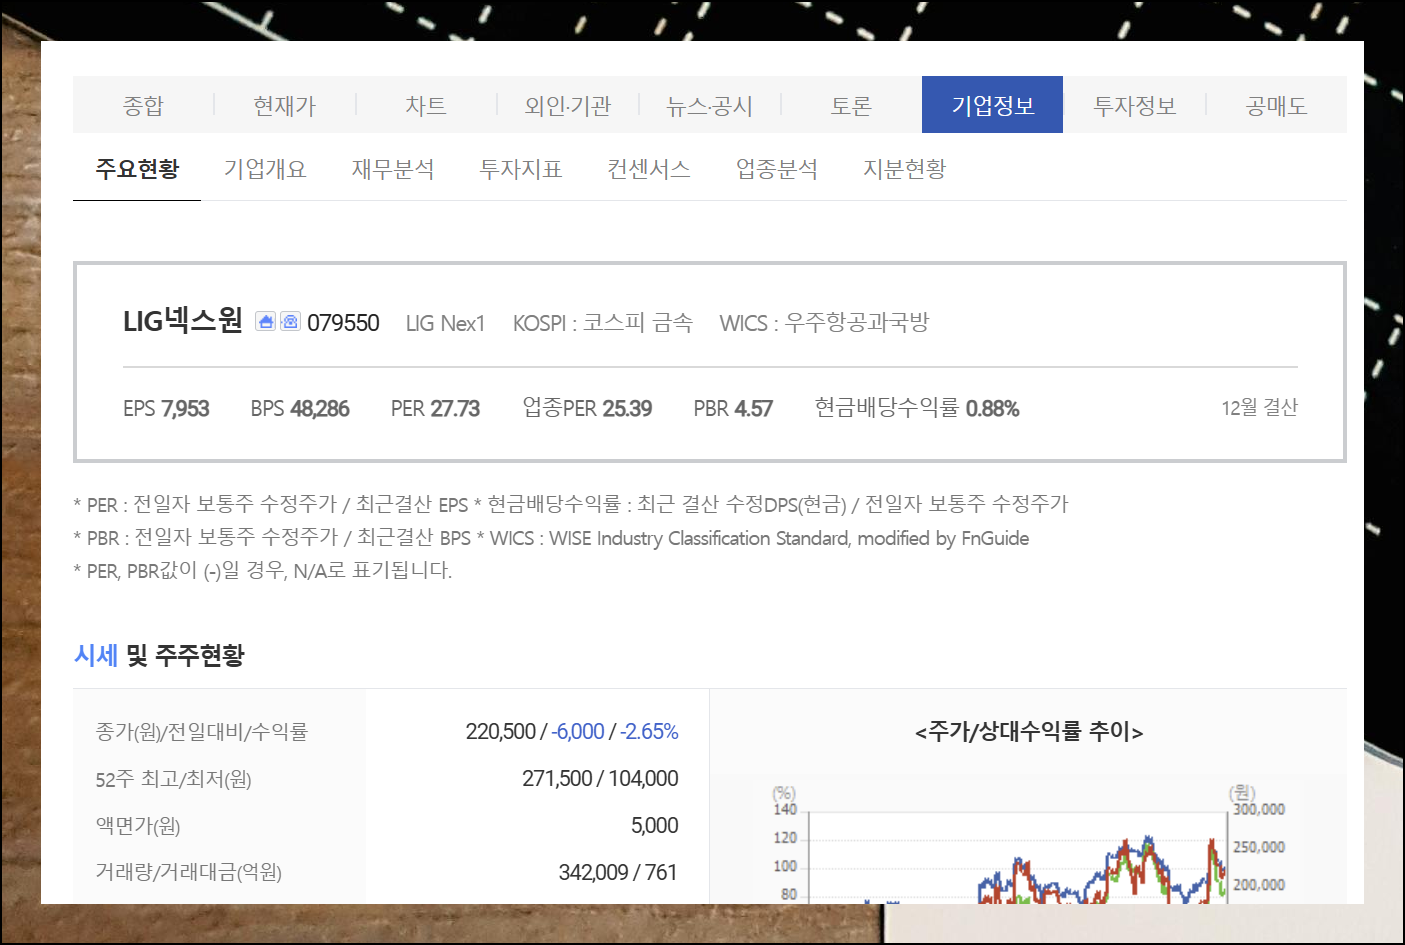
Task: Click the WICS : 우주항공과국방 label
Action: coord(825,323)
